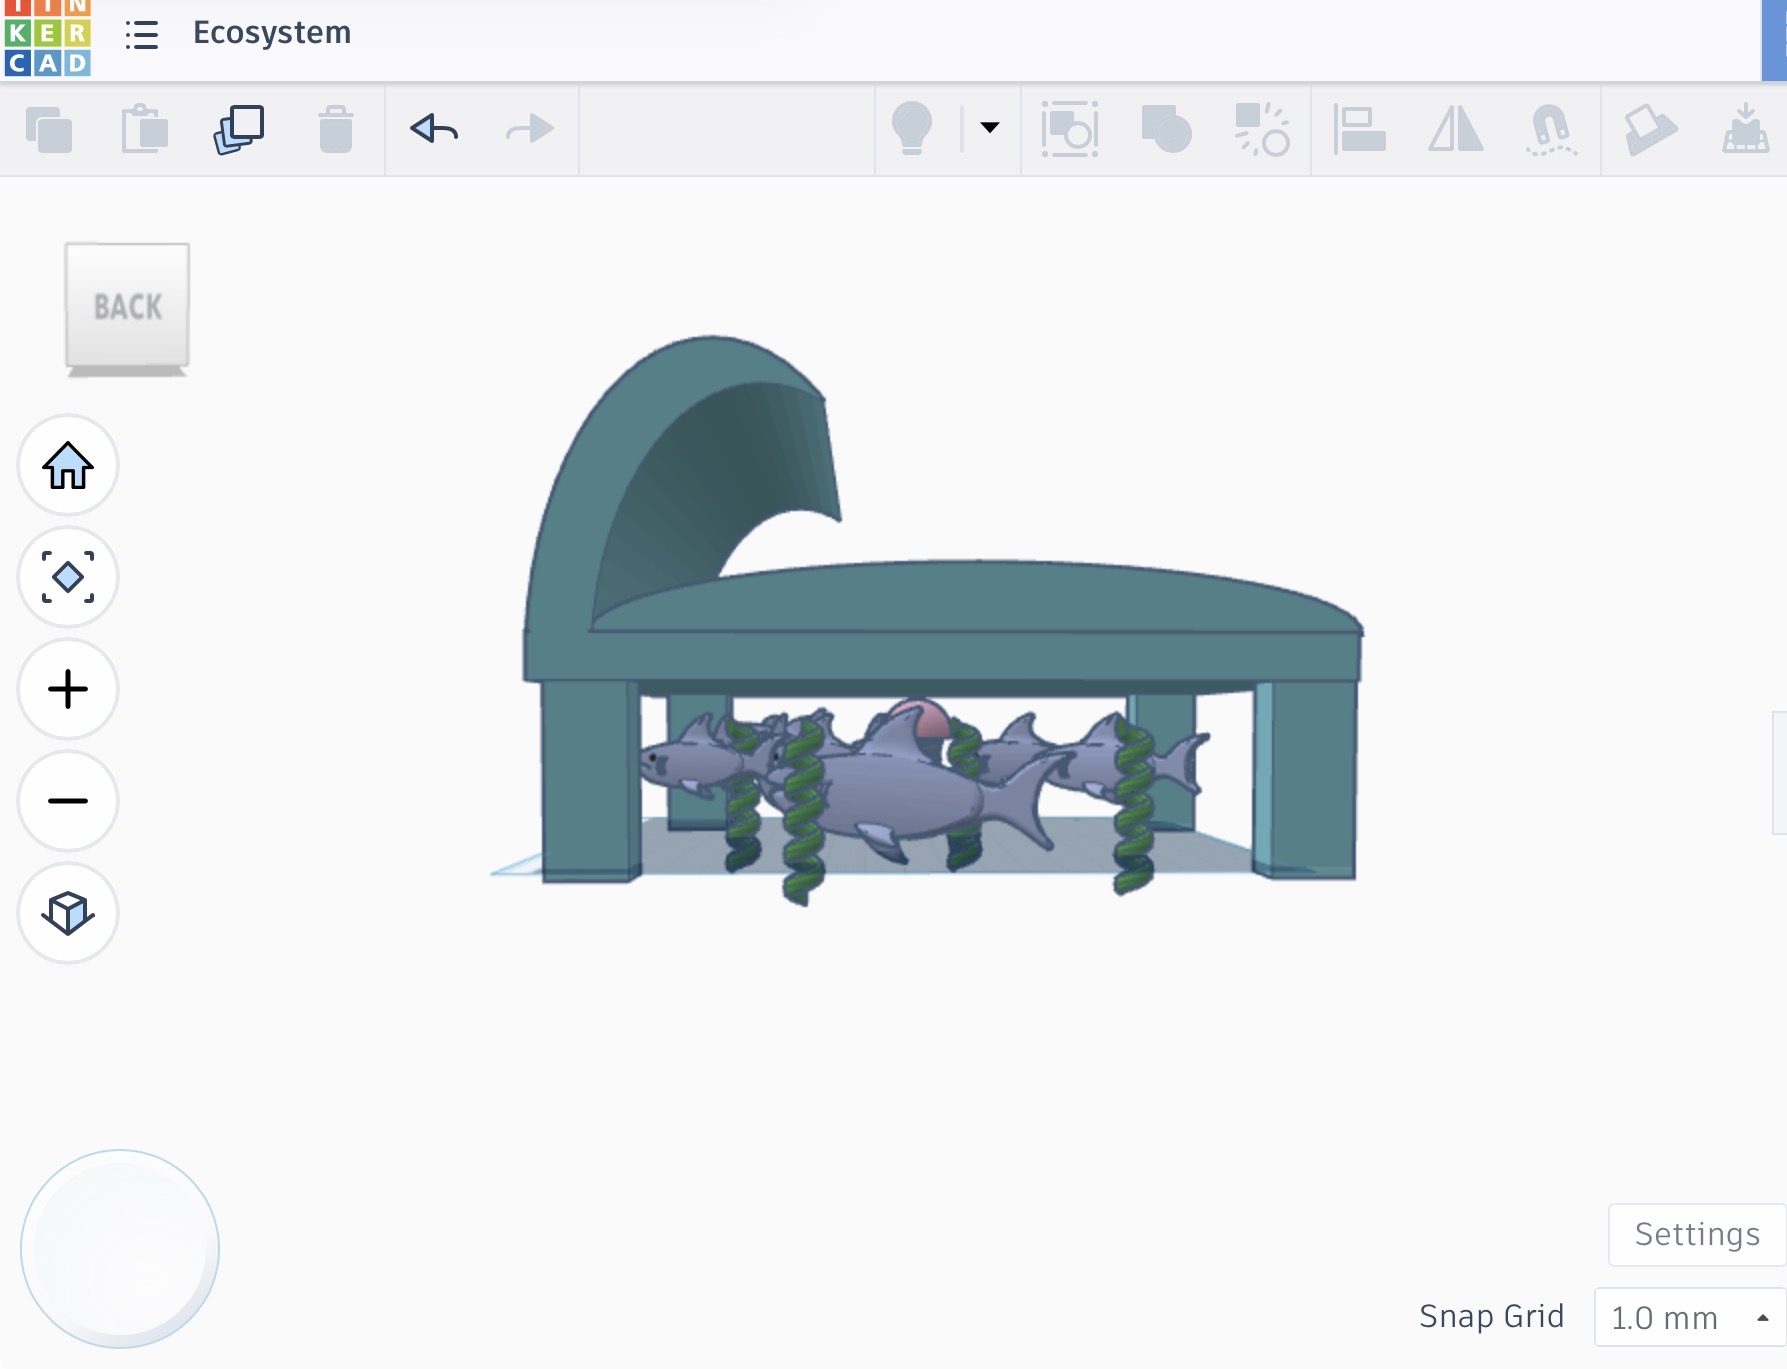Click the Mirror tool icon
This screenshot has height=1369, width=1787.
tap(1455, 129)
